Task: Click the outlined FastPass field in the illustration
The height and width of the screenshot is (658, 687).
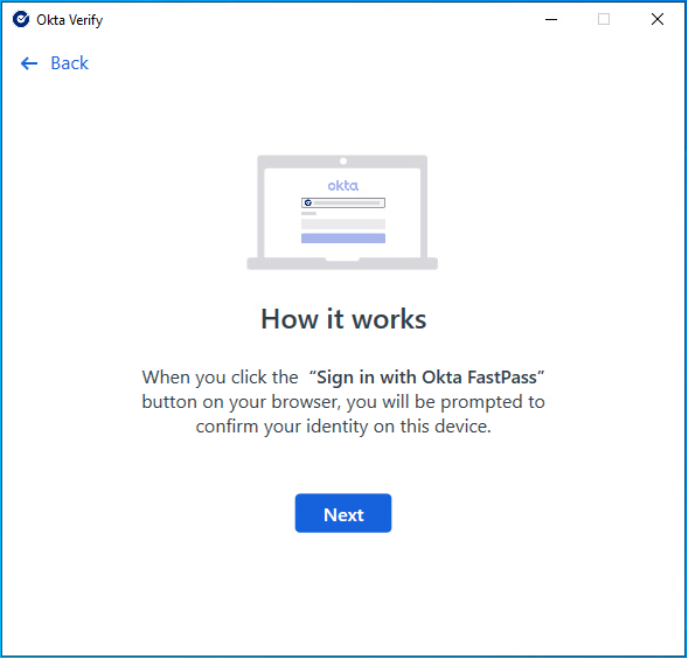Action: click(345, 202)
